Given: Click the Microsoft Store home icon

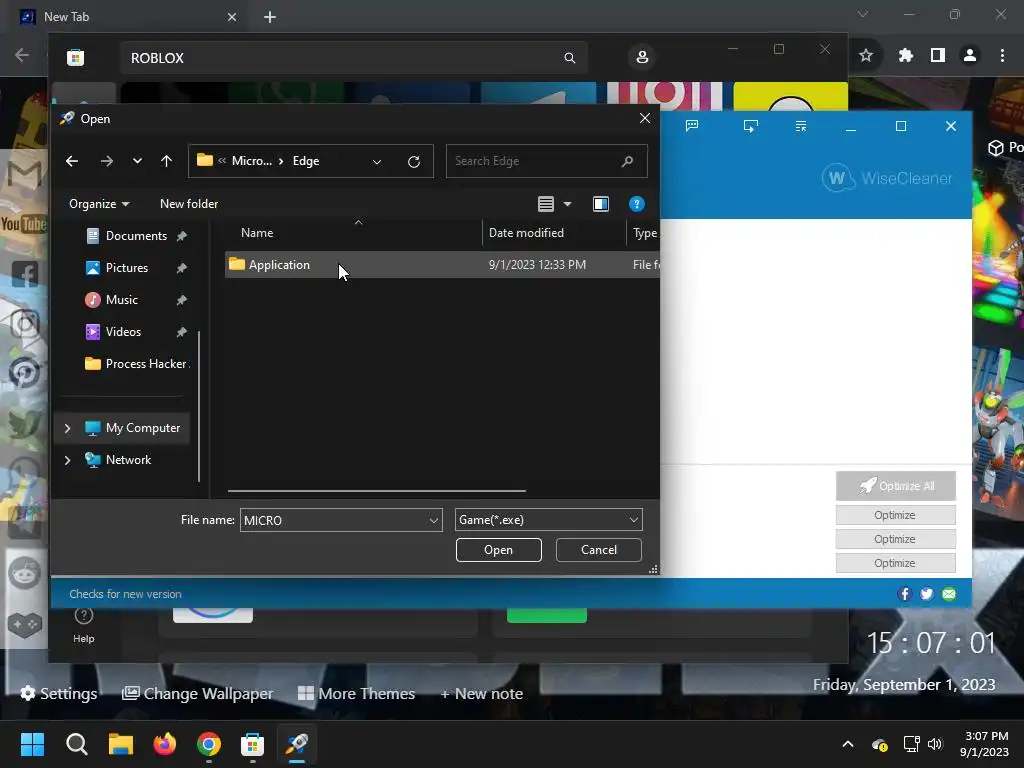Looking at the screenshot, I should pyautogui.click(x=76, y=57).
